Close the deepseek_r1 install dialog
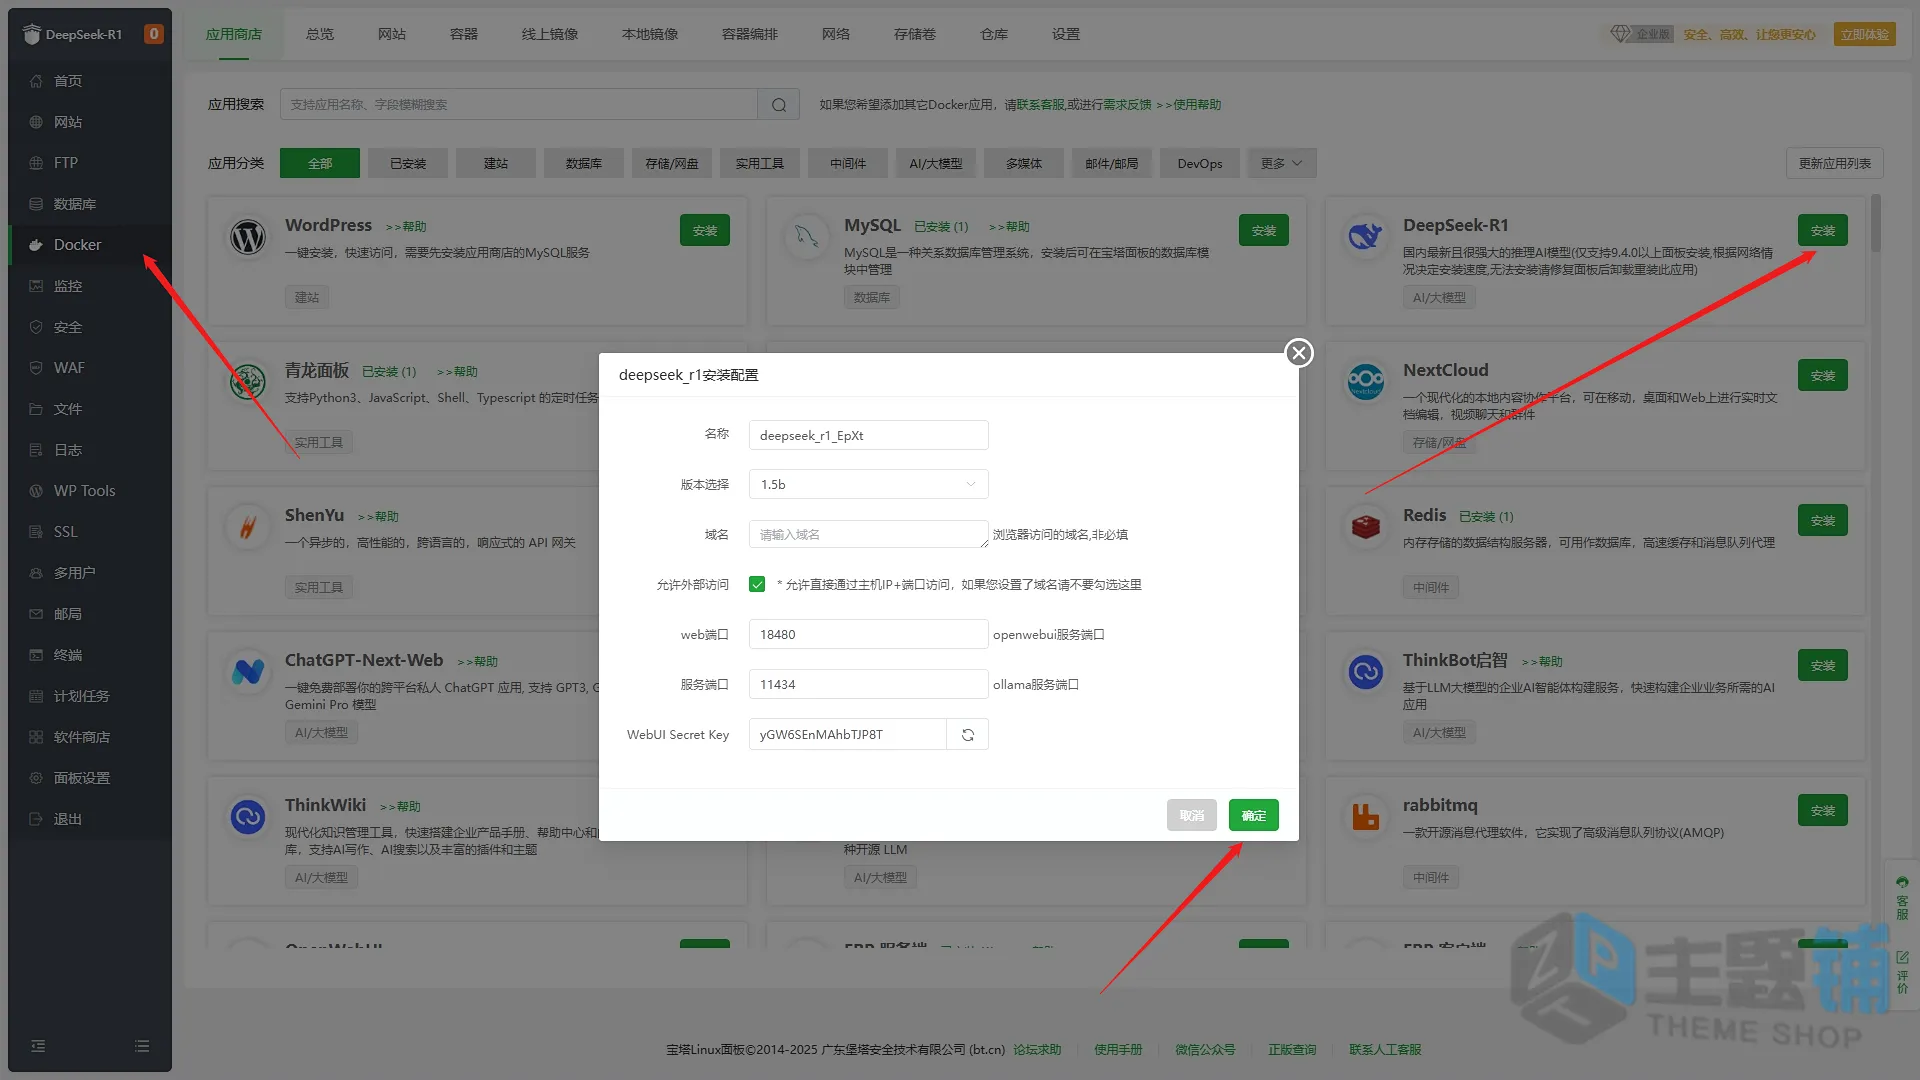 point(1299,353)
